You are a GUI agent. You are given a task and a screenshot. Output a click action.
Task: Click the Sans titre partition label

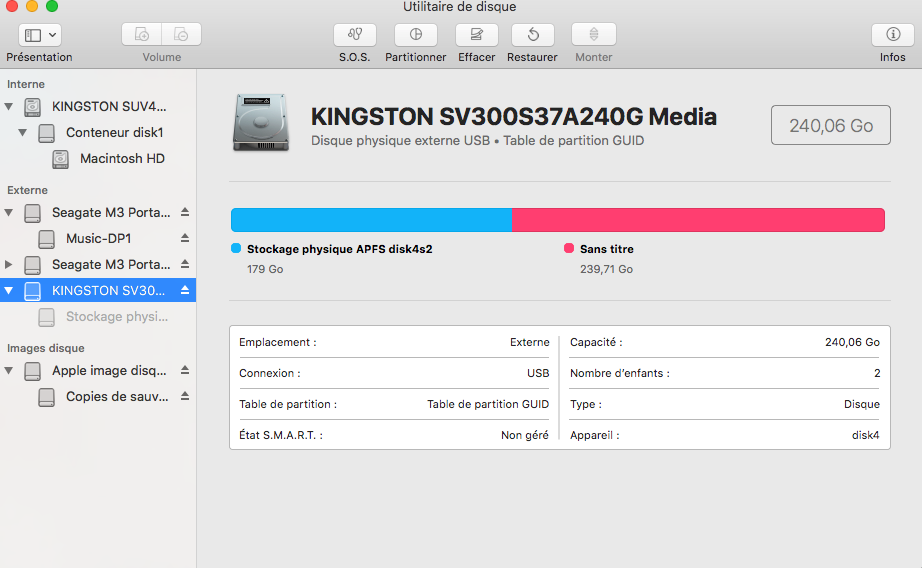(607, 249)
